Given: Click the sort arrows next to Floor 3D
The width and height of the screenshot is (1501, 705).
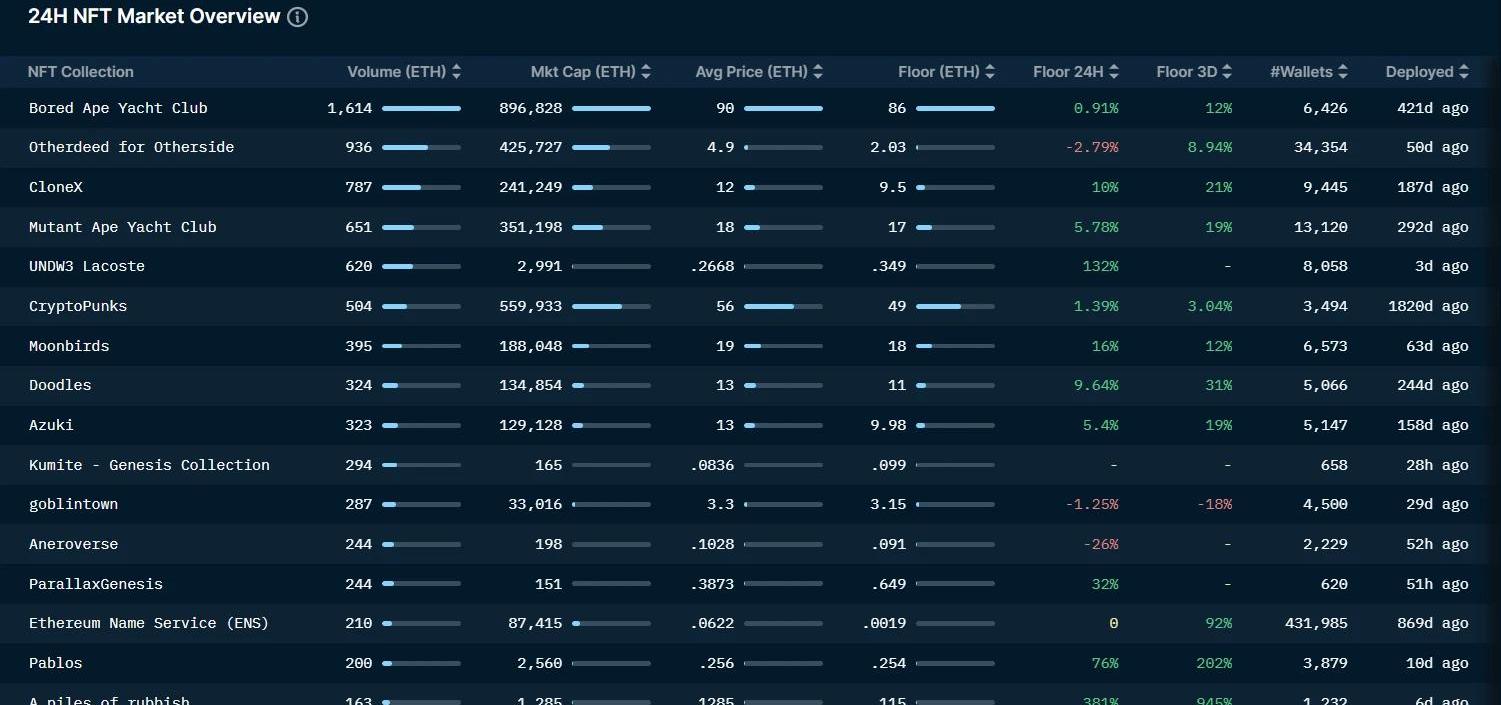Looking at the screenshot, I should pos(1227,72).
